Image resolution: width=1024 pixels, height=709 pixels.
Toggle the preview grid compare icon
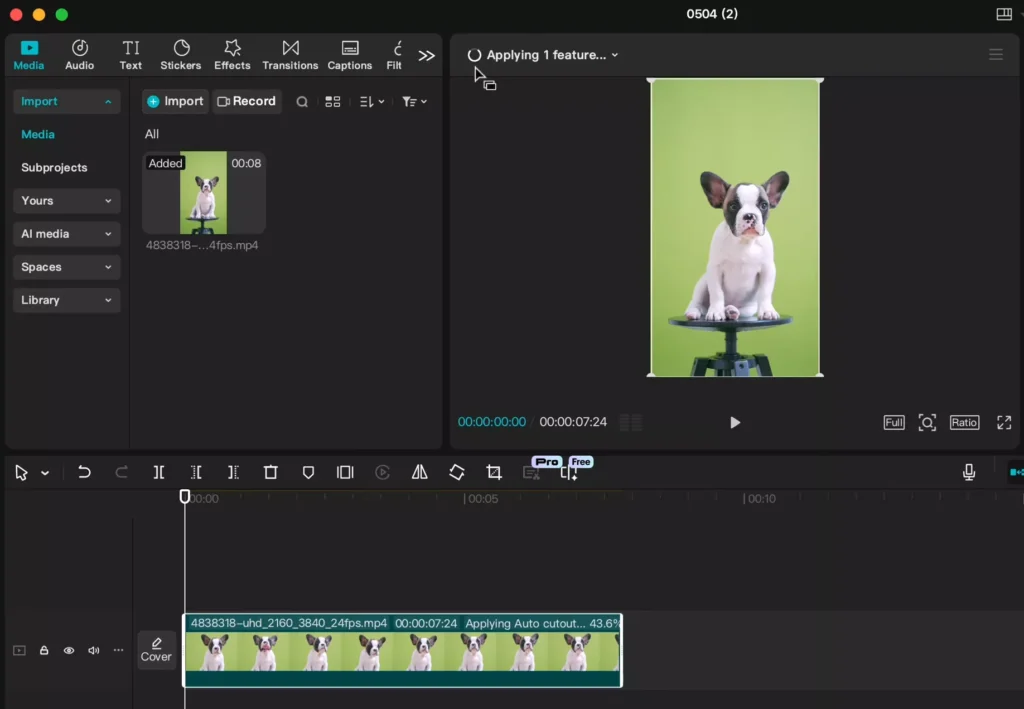tap(630, 422)
